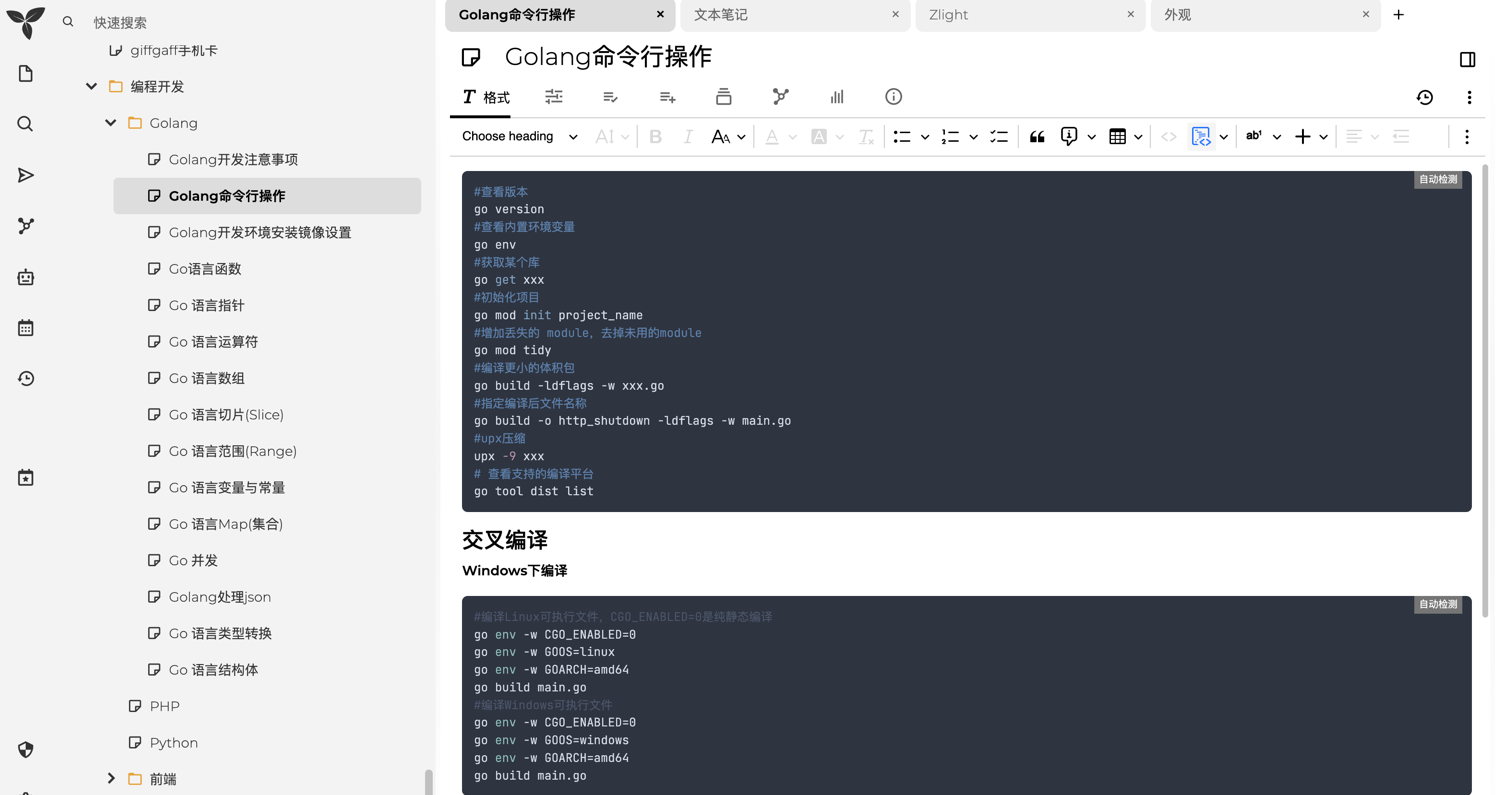Collapse the Golang folder
1500x795 pixels.
[x=111, y=123]
